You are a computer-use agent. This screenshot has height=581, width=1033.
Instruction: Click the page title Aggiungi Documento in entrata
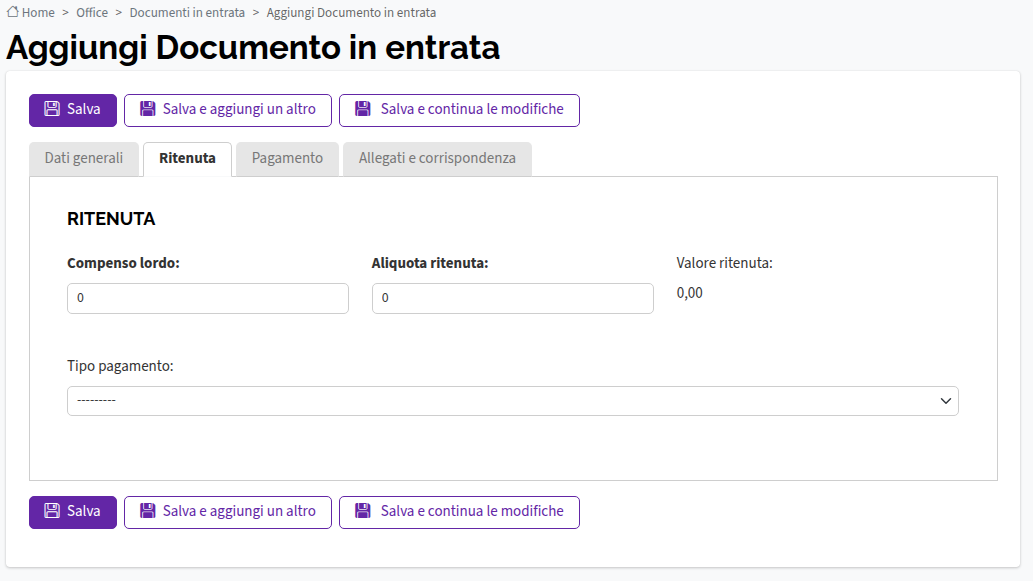coord(253,47)
